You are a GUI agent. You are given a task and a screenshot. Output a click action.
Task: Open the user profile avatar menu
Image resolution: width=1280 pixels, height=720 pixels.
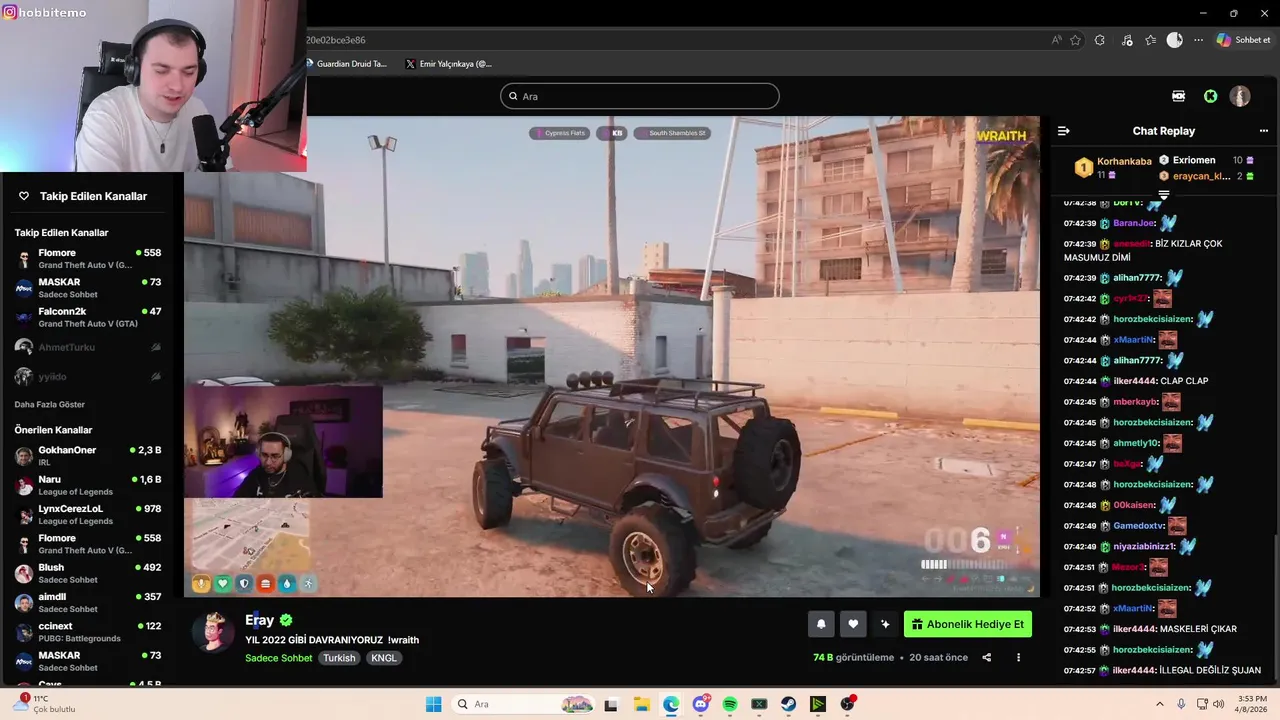1240,96
